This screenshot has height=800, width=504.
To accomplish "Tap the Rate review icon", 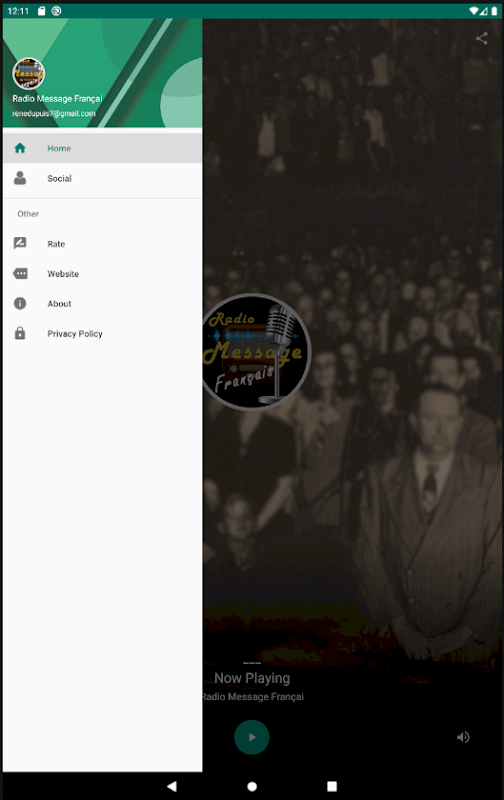I will click(20, 243).
